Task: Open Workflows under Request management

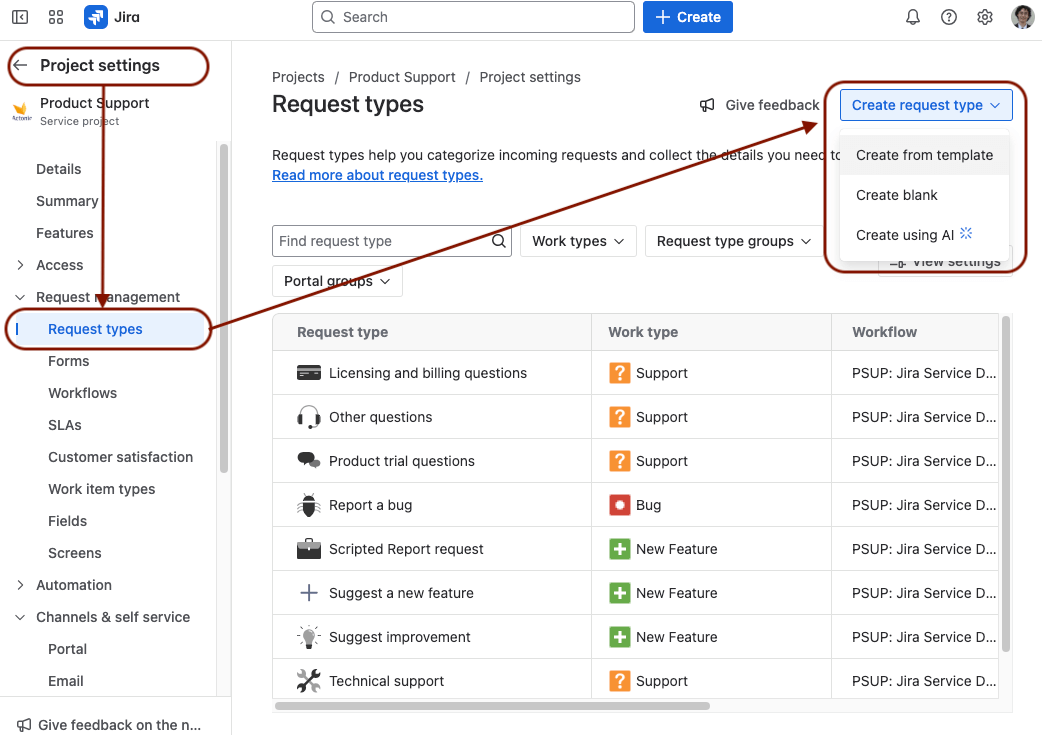Action: point(82,393)
